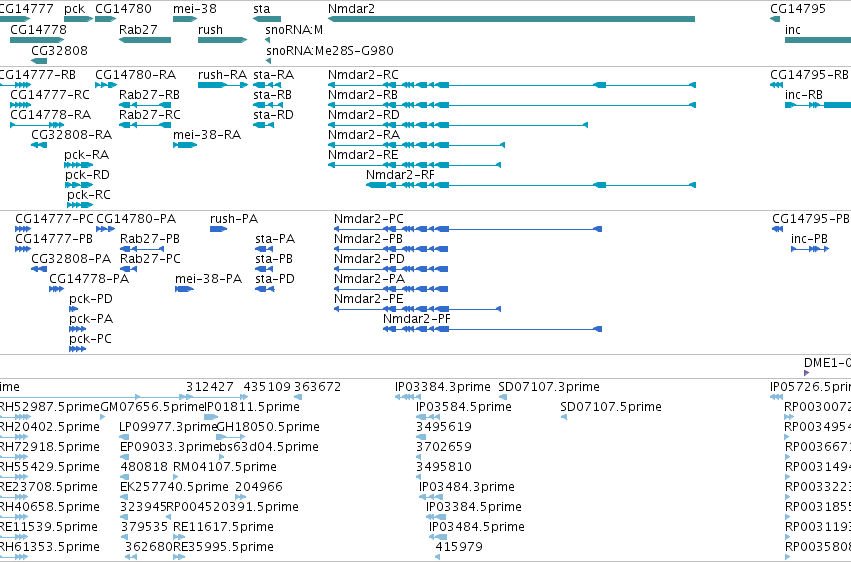Image resolution: width=851 pixels, height=562 pixels.
Task: Click the 3702659 EST label
Action: tap(444, 447)
